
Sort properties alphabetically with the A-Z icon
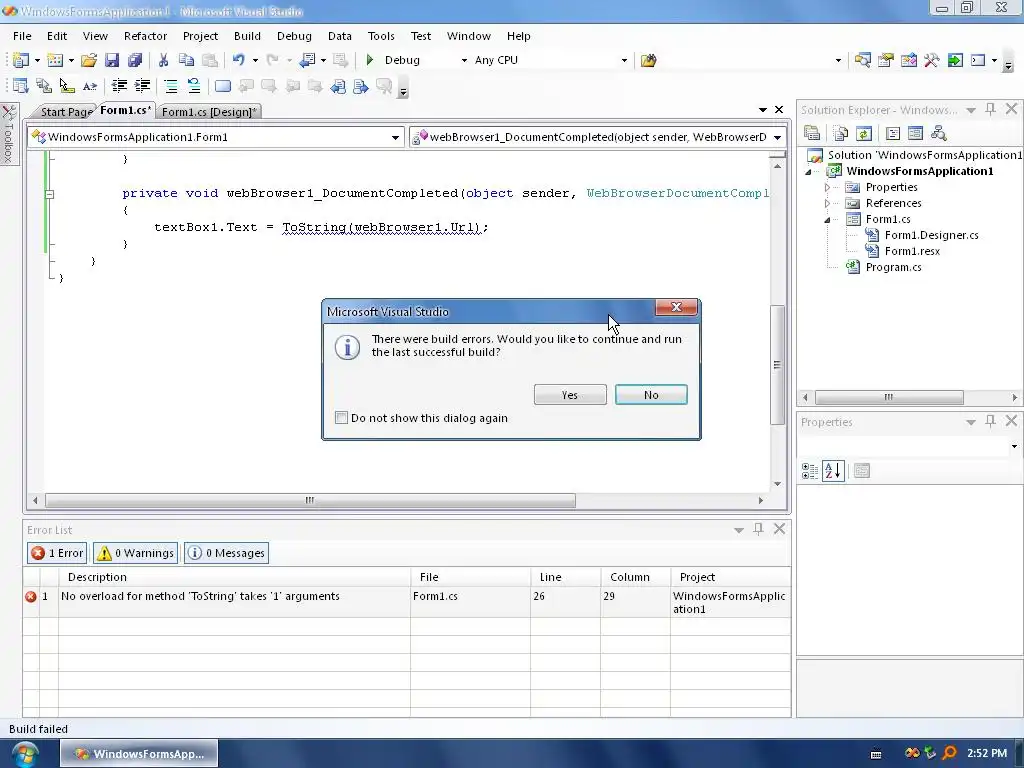tap(833, 470)
